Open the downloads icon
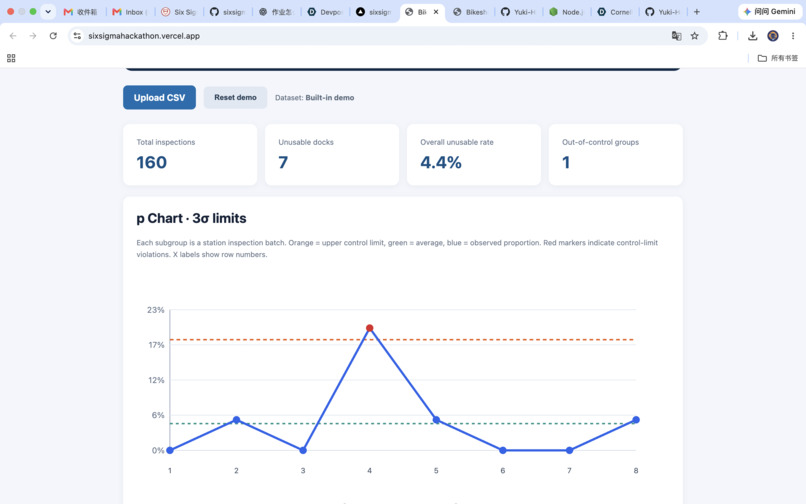This screenshot has width=806, height=504. [x=753, y=35]
